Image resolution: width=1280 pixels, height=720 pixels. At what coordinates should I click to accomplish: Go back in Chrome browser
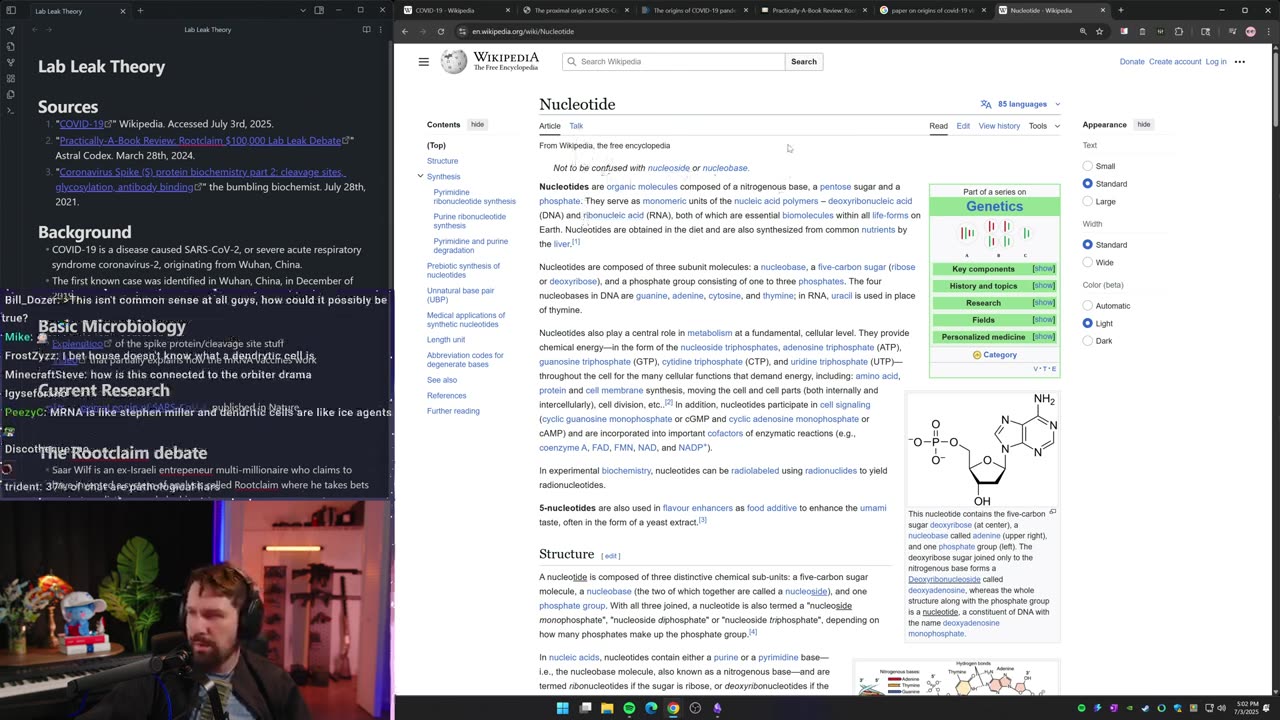(405, 31)
